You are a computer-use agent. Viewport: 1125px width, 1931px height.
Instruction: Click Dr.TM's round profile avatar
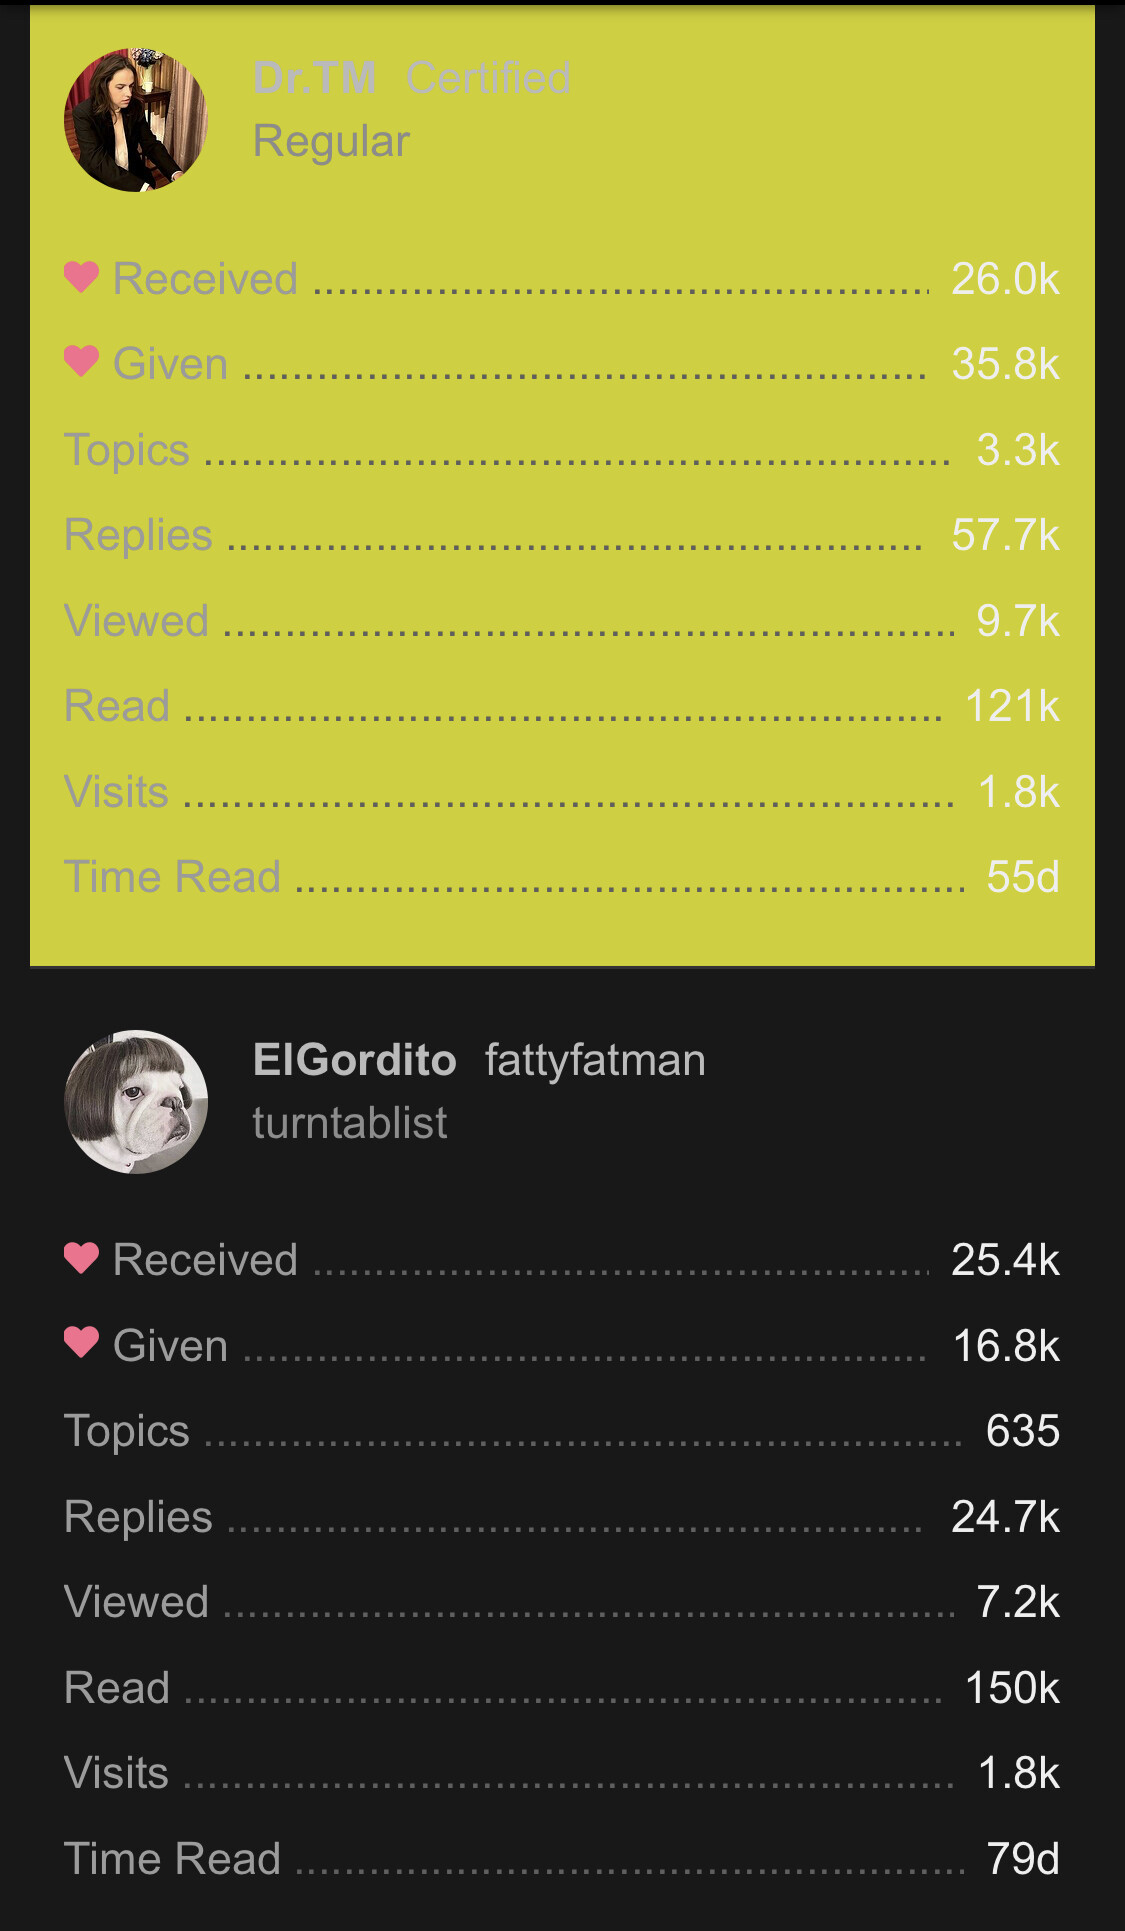(x=136, y=120)
